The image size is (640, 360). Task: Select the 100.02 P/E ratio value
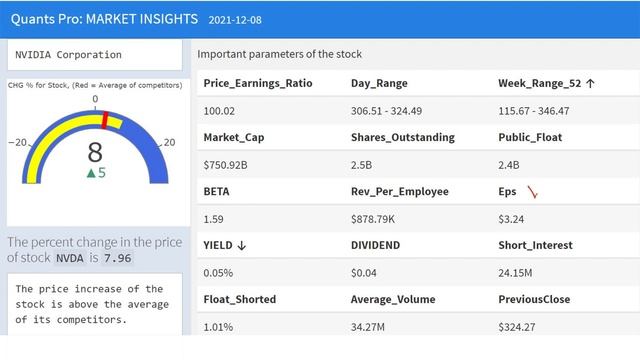(219, 111)
